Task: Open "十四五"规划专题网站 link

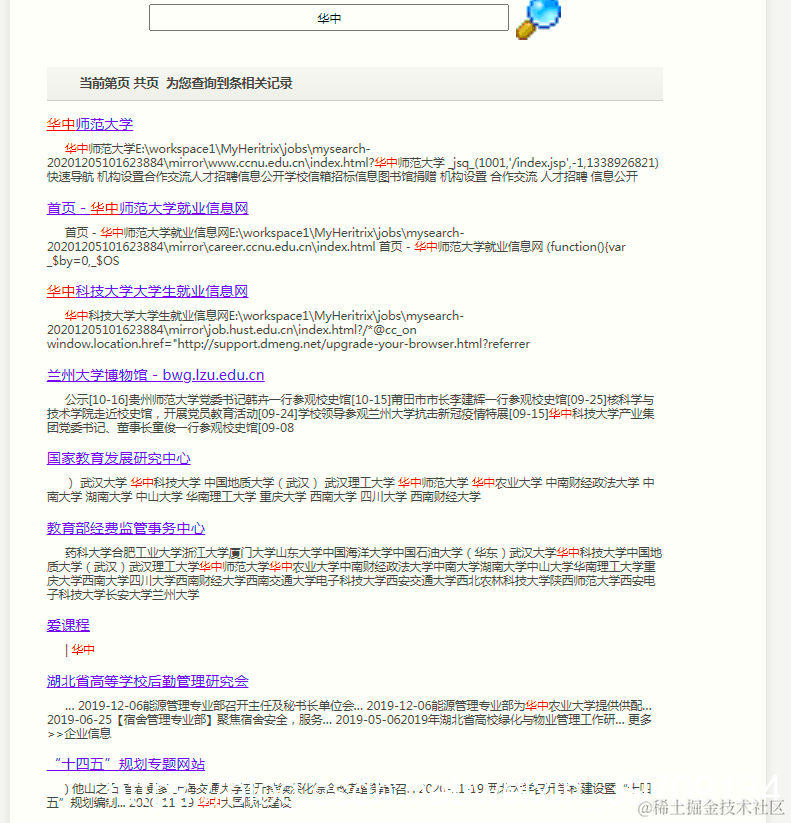Action: coord(126,764)
